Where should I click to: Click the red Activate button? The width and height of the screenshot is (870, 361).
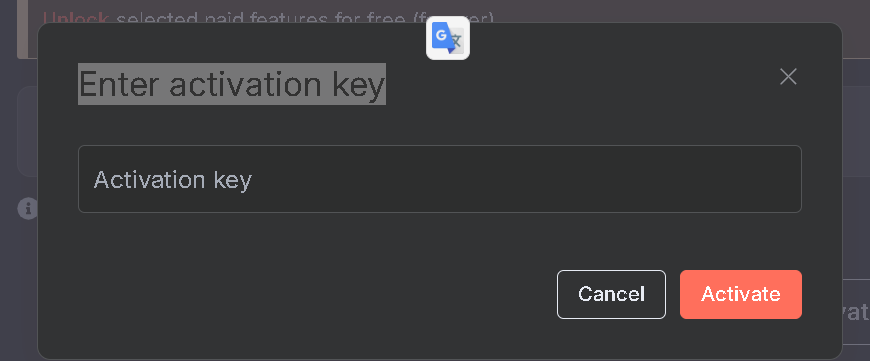pyautogui.click(x=741, y=294)
